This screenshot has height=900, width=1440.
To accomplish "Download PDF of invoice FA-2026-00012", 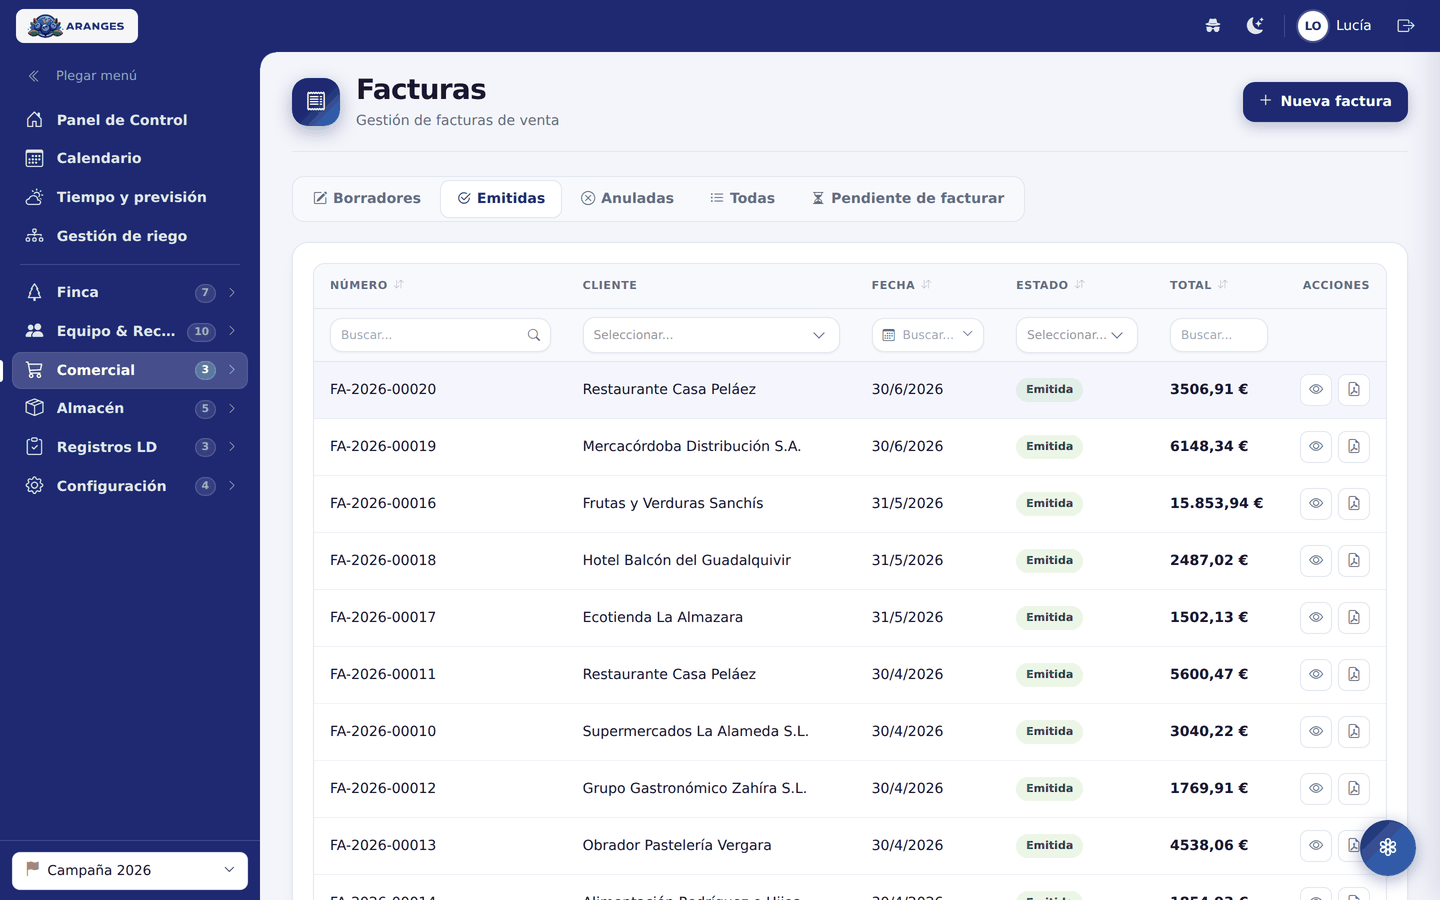I will point(1354,789).
